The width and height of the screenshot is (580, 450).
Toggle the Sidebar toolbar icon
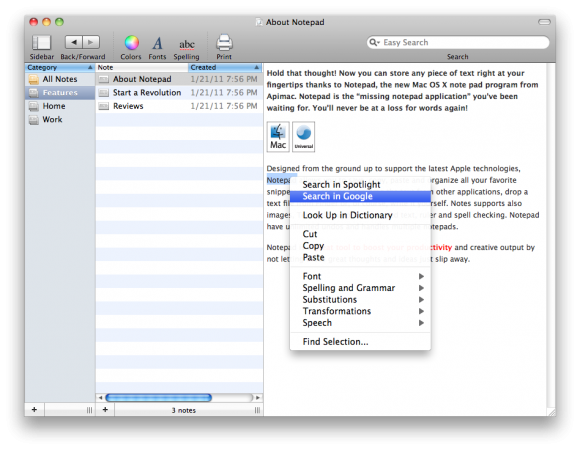pyautogui.click(x=41, y=43)
